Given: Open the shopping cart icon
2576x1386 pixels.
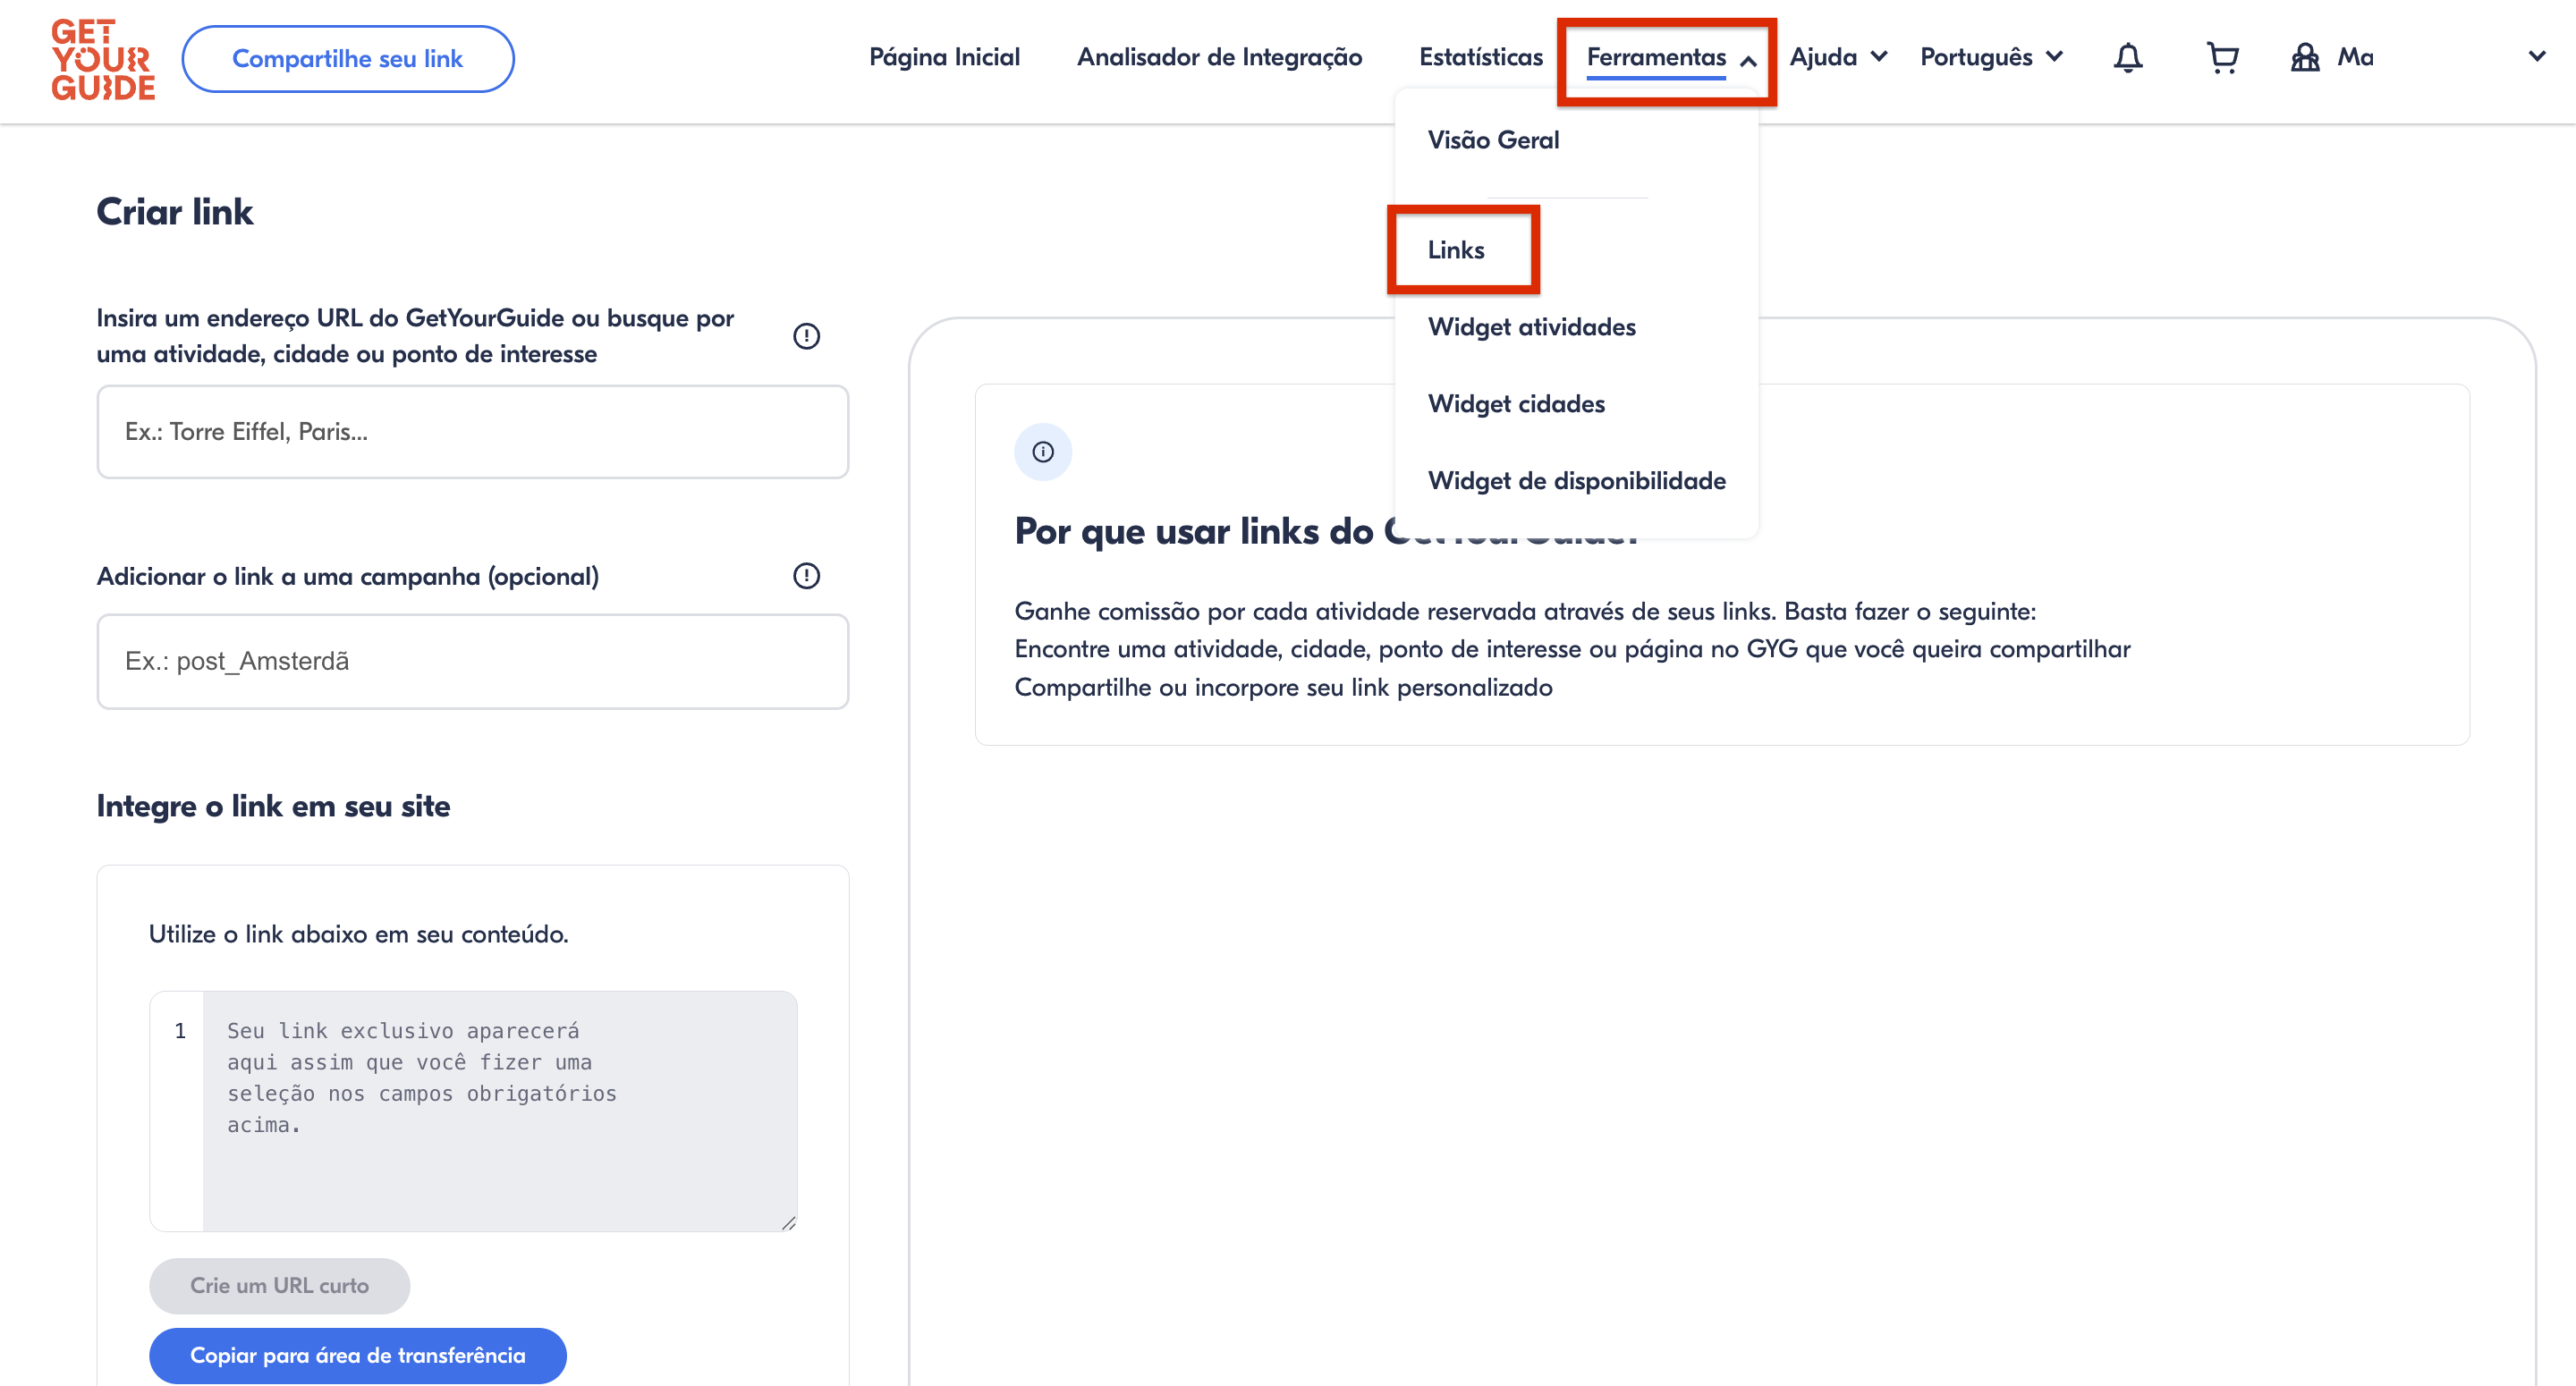Looking at the screenshot, I should (2221, 58).
